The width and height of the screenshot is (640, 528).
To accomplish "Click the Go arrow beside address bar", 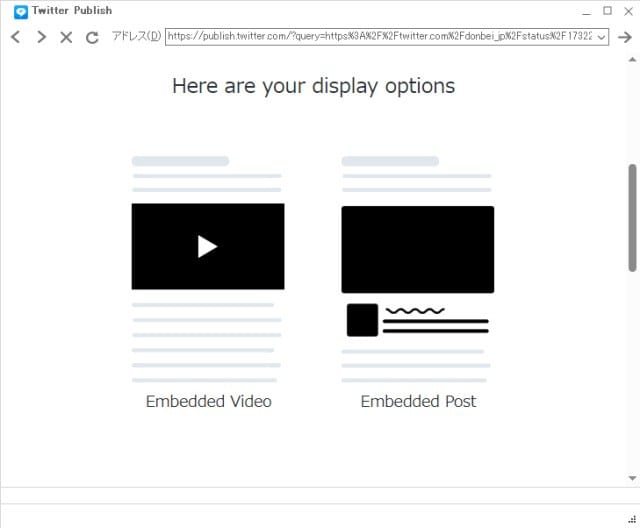I will click(624, 37).
